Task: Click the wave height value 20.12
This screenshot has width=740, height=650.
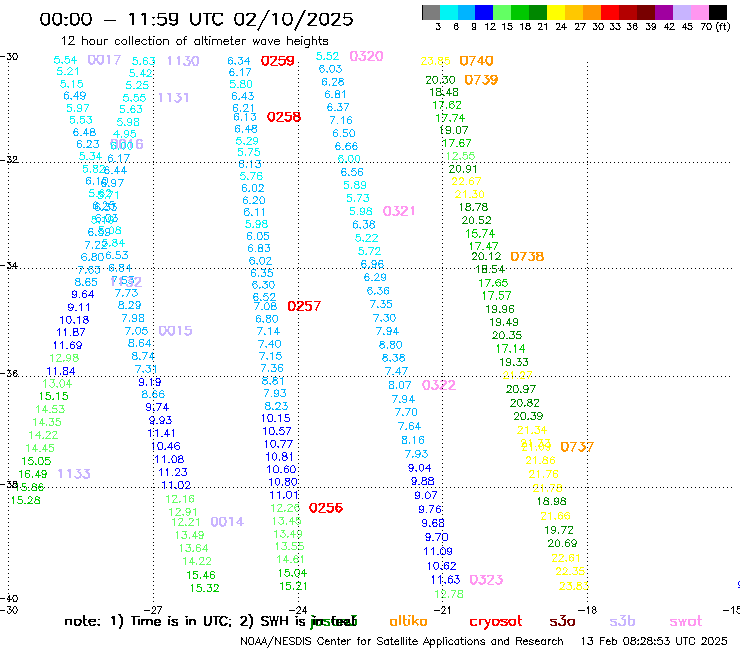Action: [x=486, y=256]
